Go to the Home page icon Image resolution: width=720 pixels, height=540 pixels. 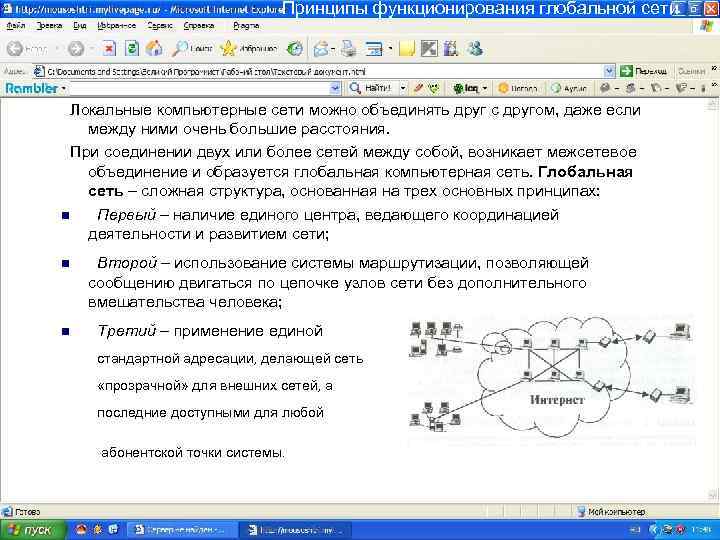tap(154, 48)
